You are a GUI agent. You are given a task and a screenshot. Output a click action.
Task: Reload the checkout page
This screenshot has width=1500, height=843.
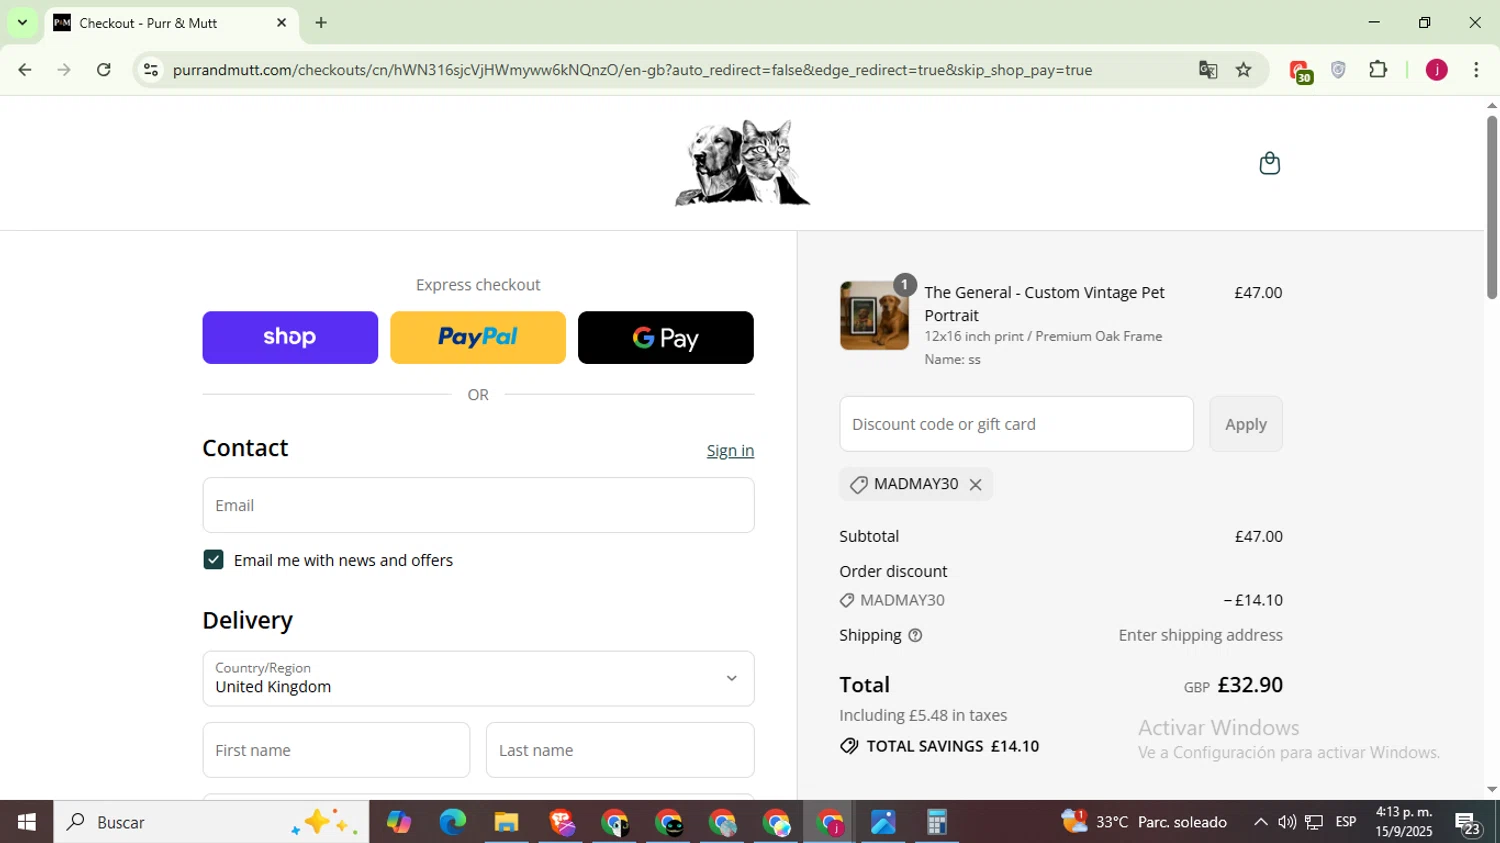104,70
